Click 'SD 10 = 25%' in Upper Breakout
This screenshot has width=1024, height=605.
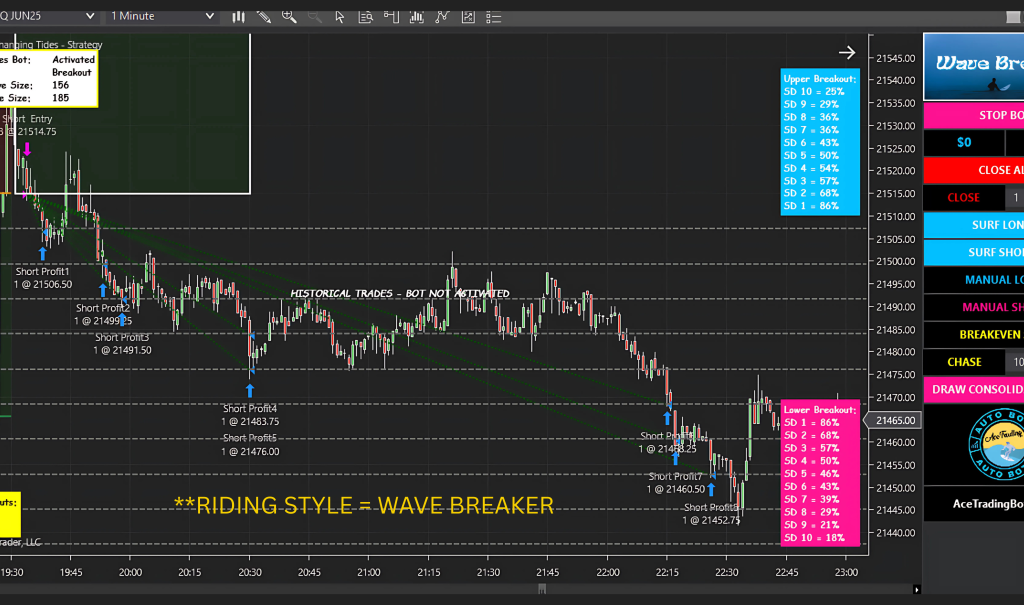pos(814,91)
